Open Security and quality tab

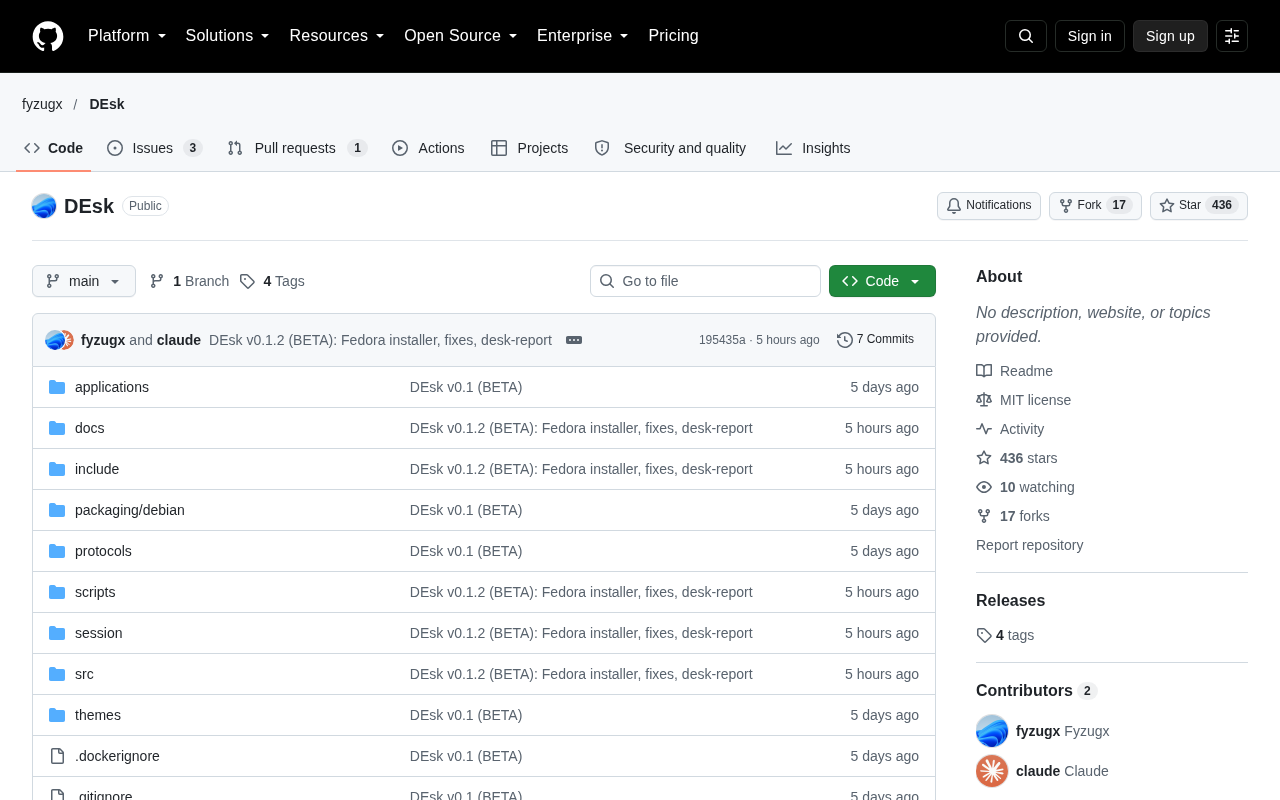pyautogui.click(x=670, y=148)
